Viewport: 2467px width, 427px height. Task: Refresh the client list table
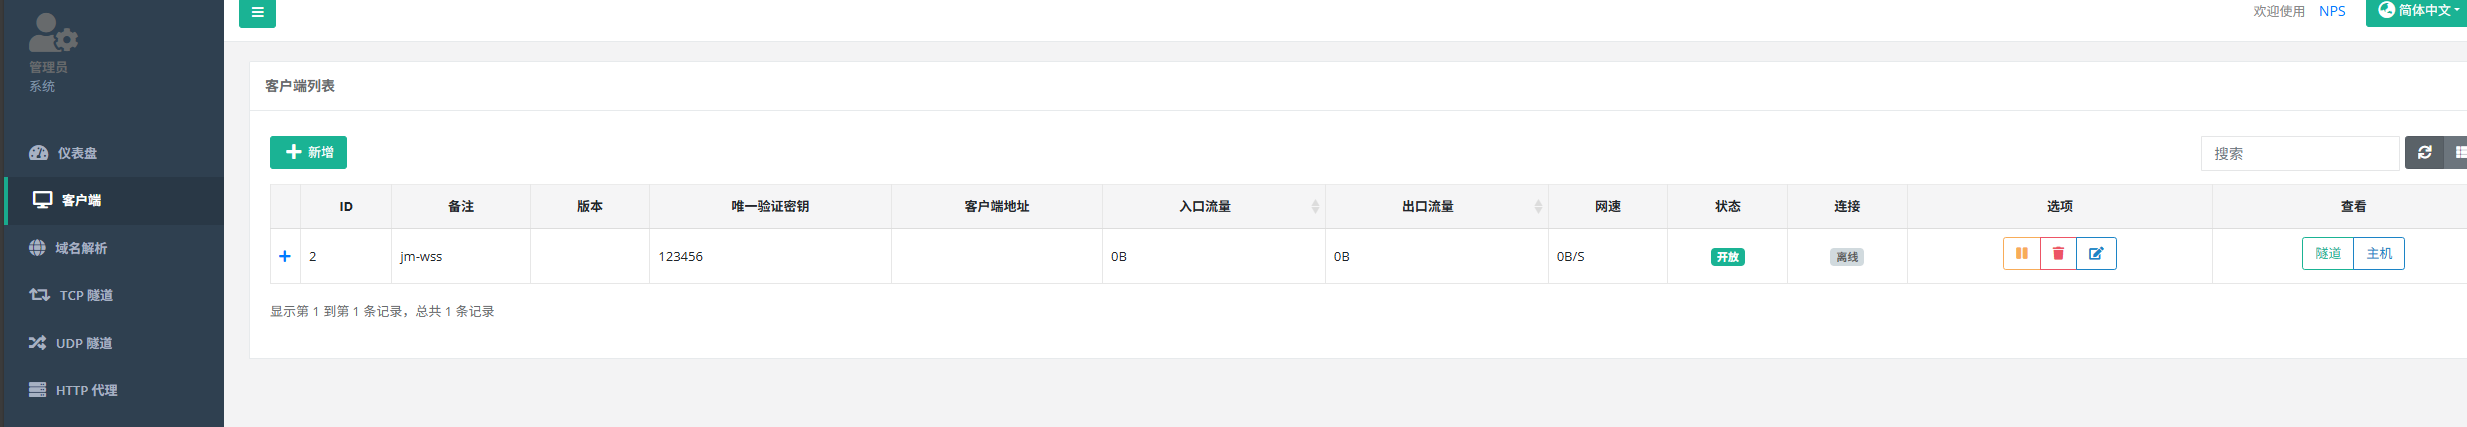pyautogui.click(x=2424, y=153)
